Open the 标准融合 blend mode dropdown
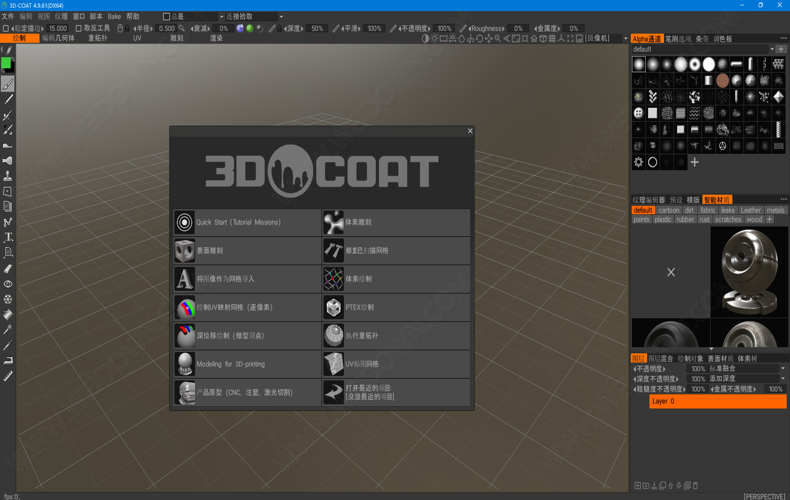Image resolution: width=790 pixels, height=500 pixels. tap(782, 368)
